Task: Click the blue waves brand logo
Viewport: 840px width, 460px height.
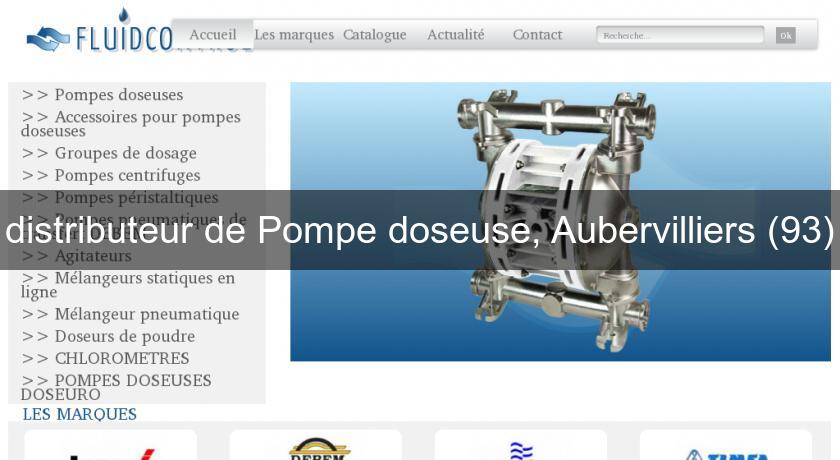Action: [x=521, y=448]
